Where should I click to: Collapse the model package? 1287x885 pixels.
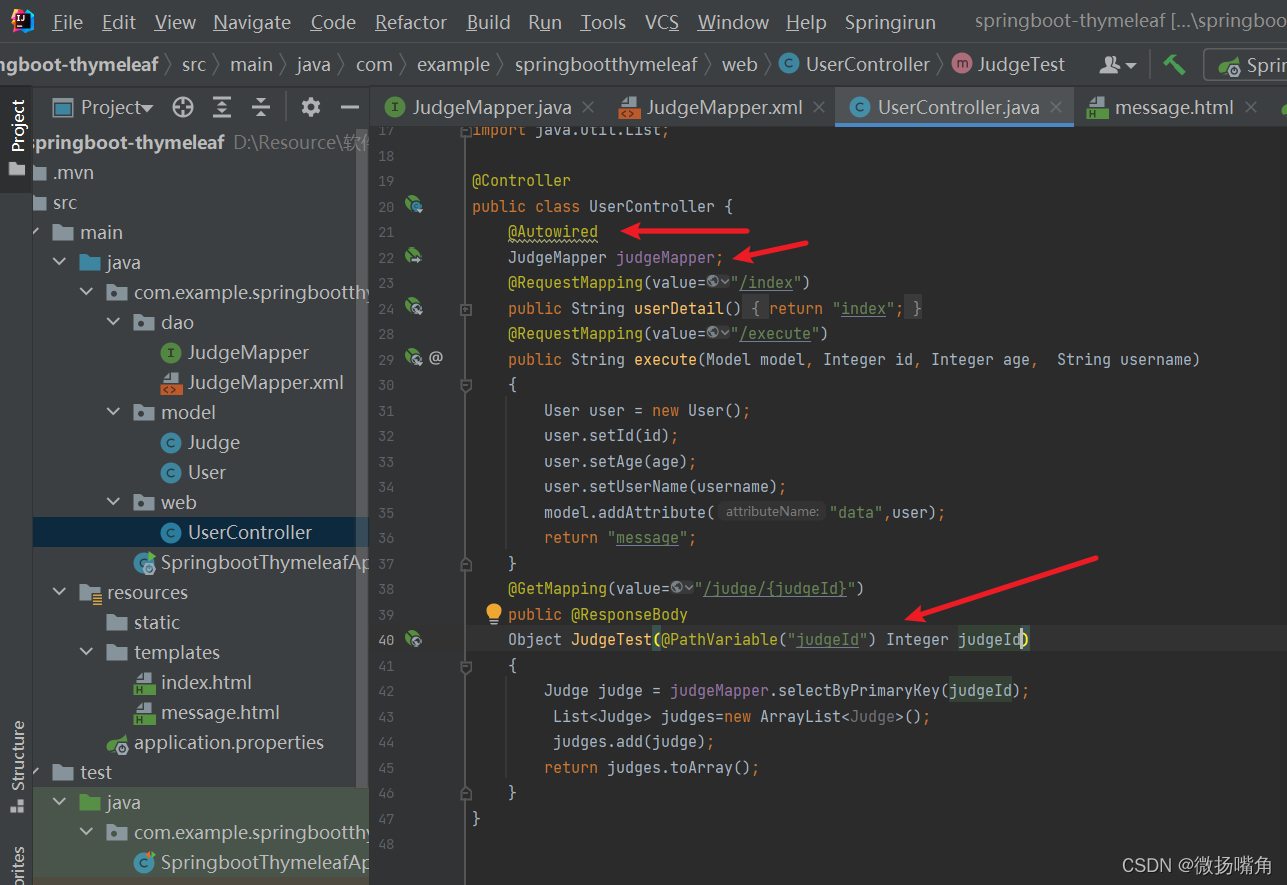click(114, 412)
